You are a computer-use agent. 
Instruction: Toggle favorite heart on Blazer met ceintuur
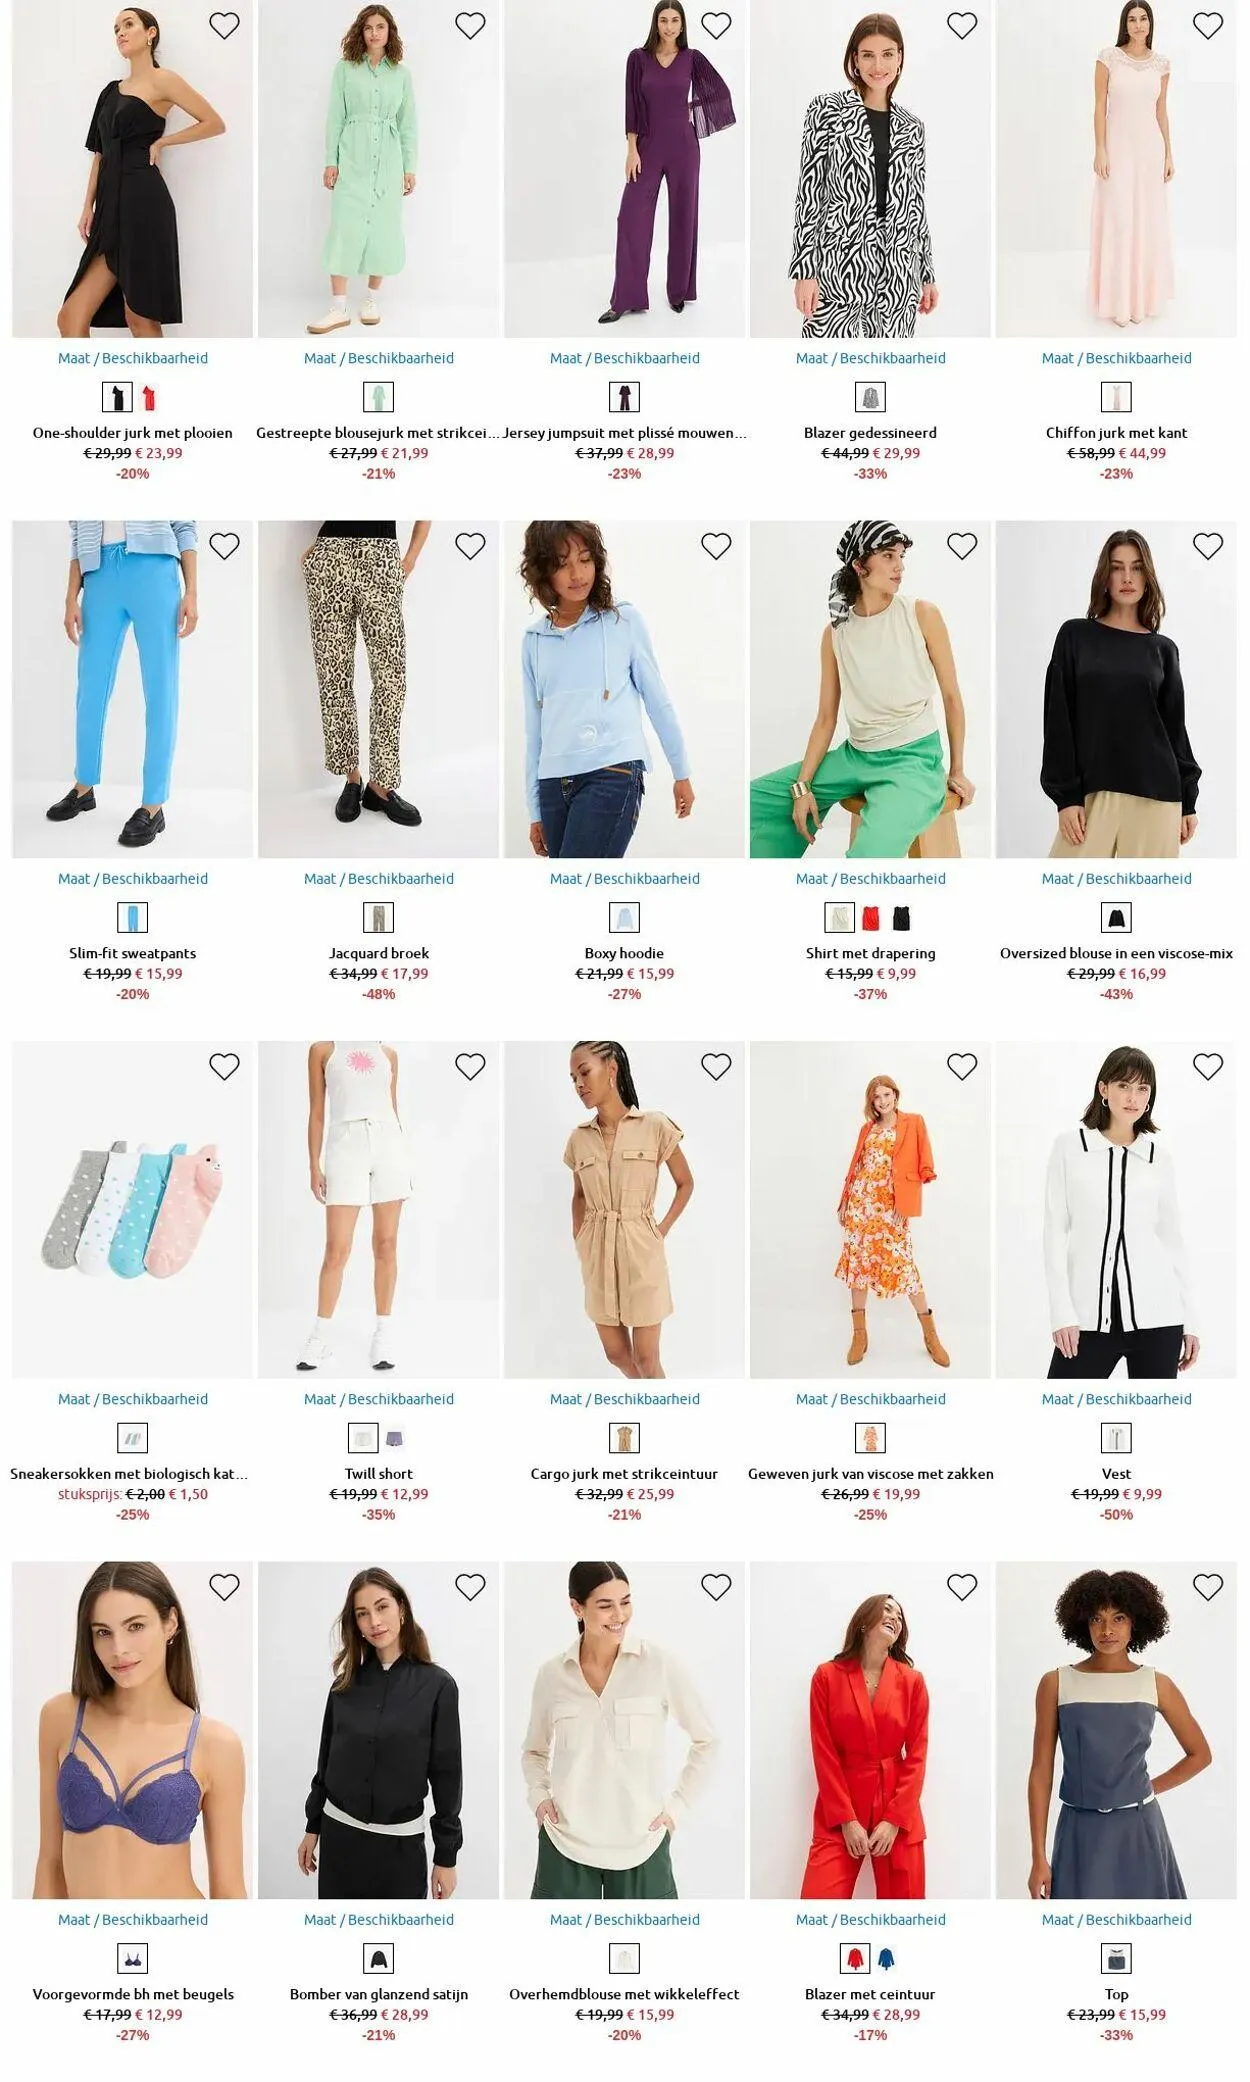click(x=962, y=1587)
